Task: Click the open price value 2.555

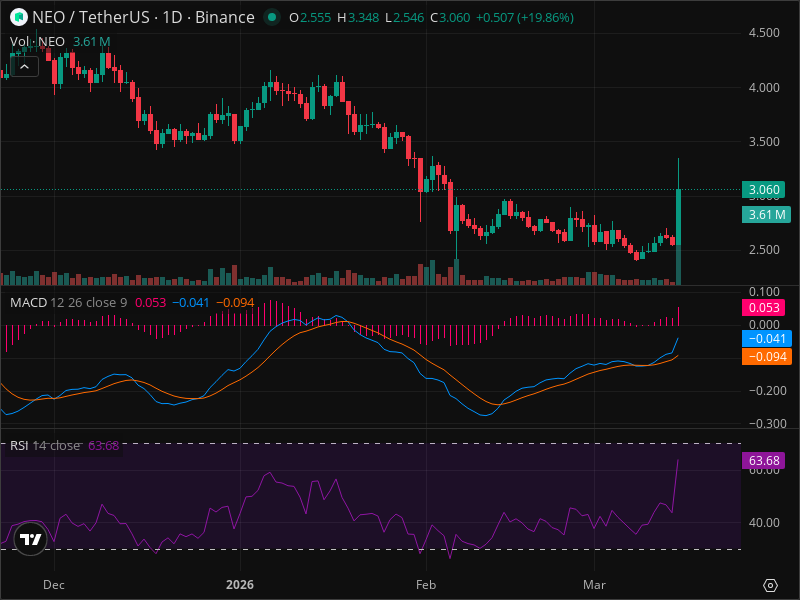Action: 315,18
